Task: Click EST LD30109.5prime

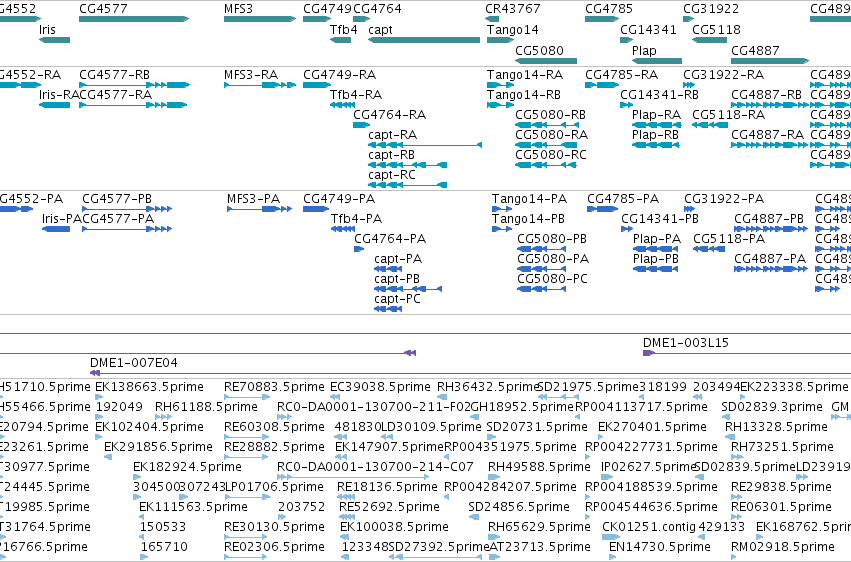Action: click(431, 427)
